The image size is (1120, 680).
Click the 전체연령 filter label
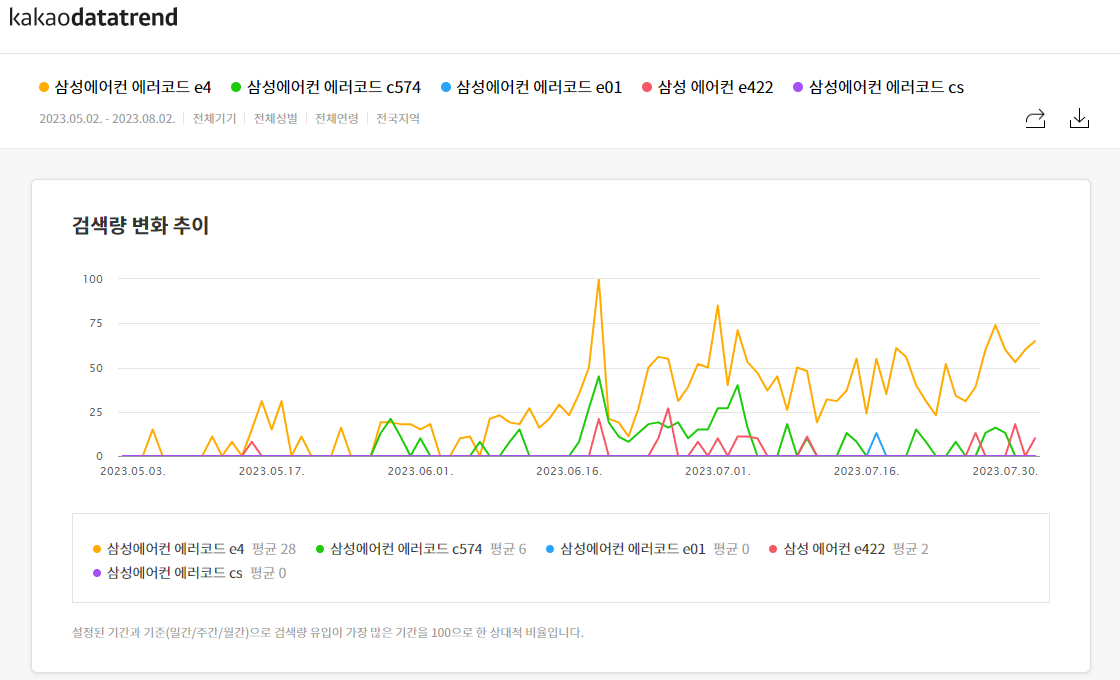coord(336,119)
